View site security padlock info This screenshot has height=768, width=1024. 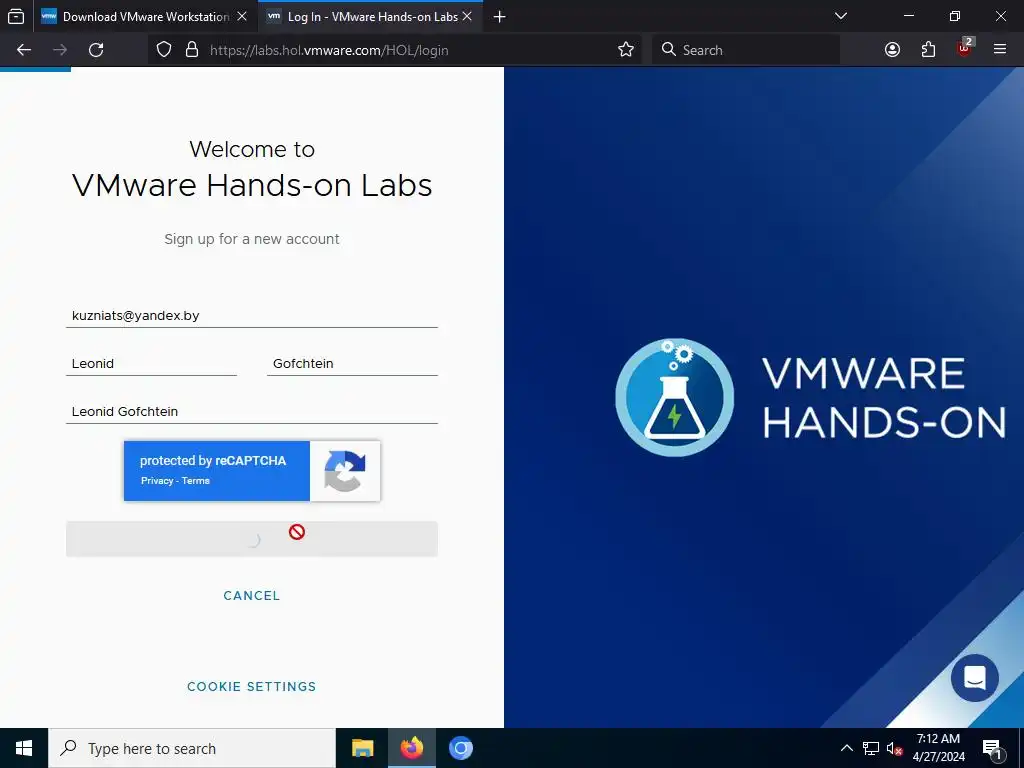point(191,50)
